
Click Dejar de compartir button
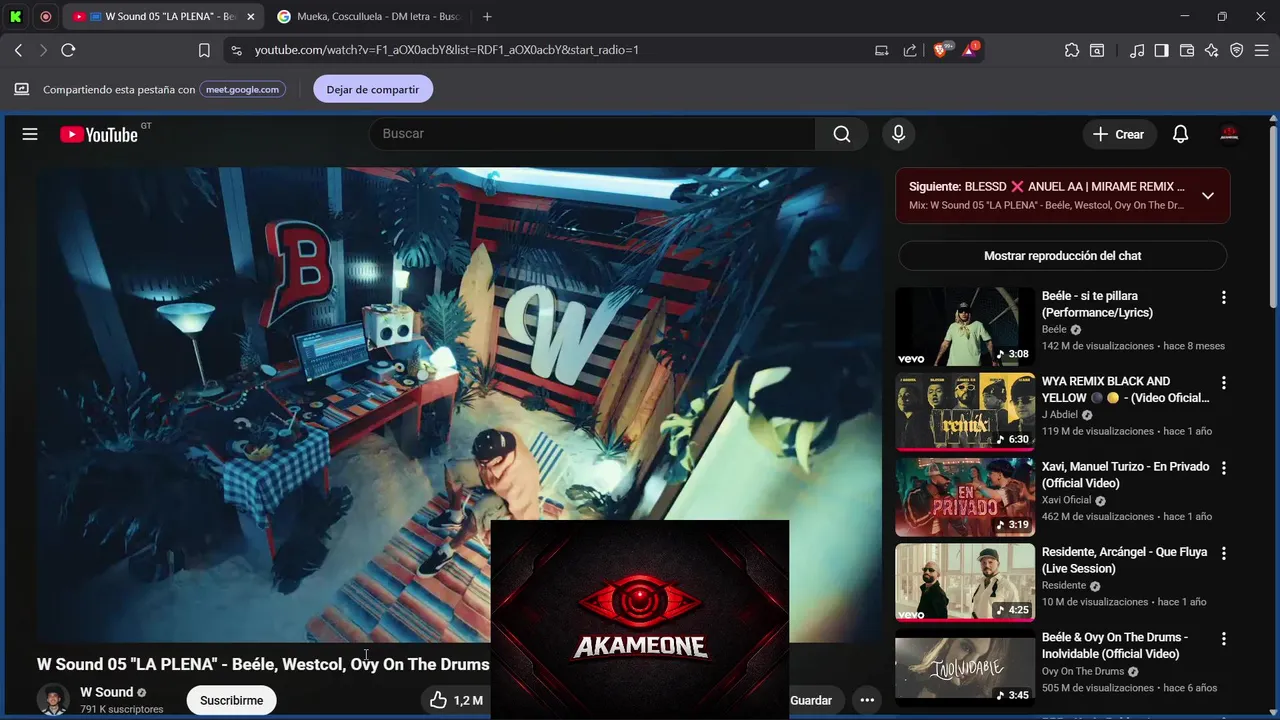click(372, 89)
